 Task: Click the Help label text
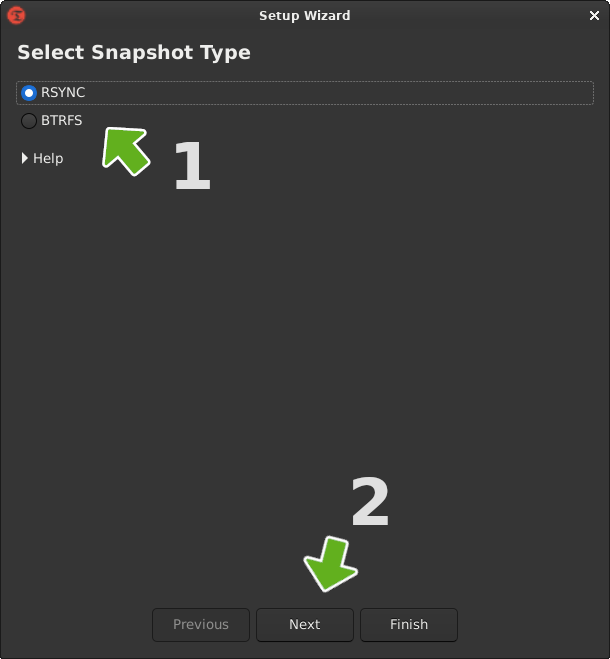(x=48, y=158)
